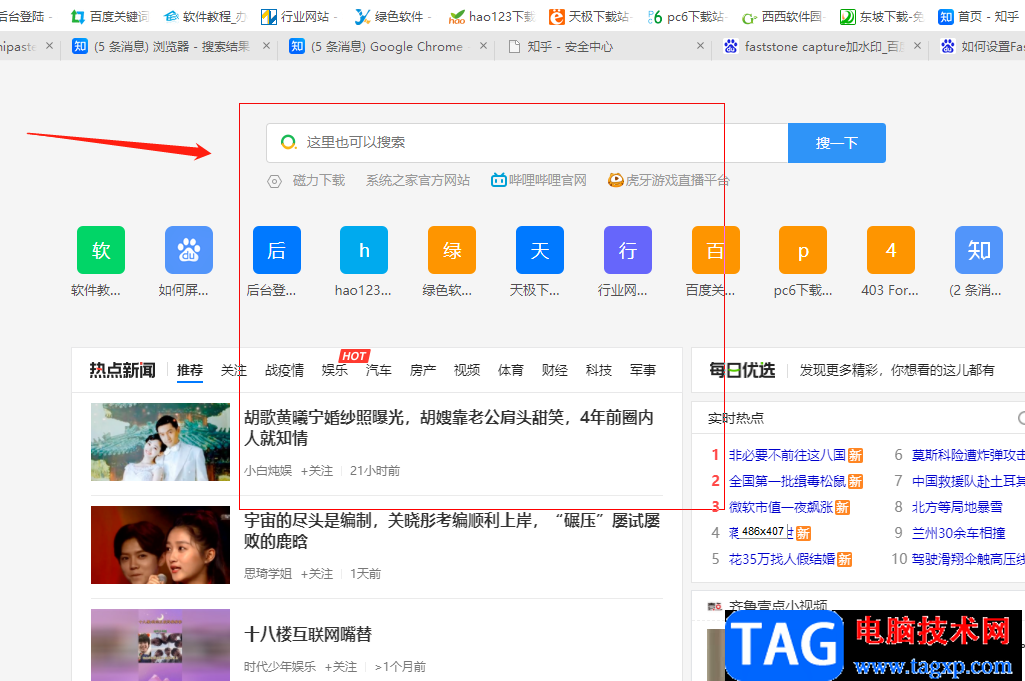This screenshot has width=1025, height=681.
Task: Open the 天极下载站 bookmark
Action: 589,16
